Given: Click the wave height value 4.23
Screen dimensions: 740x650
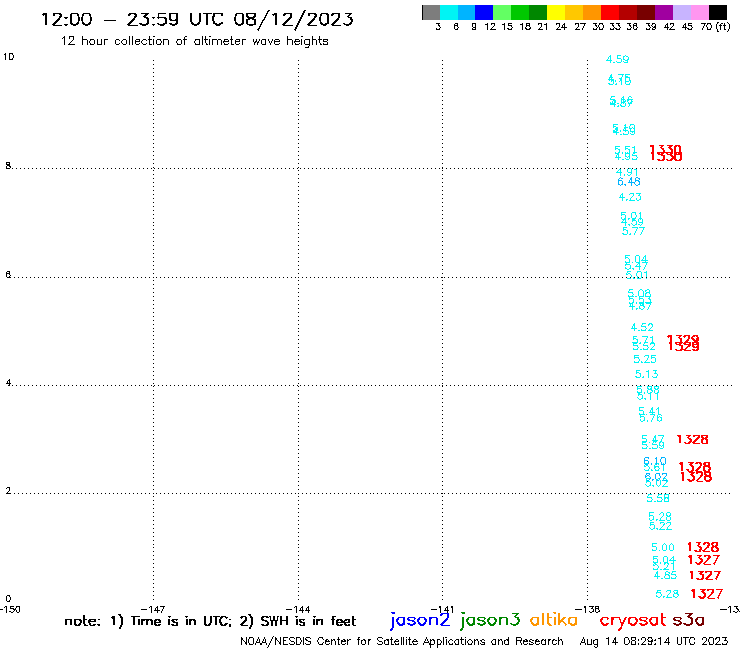Looking at the screenshot, I should point(630,197).
